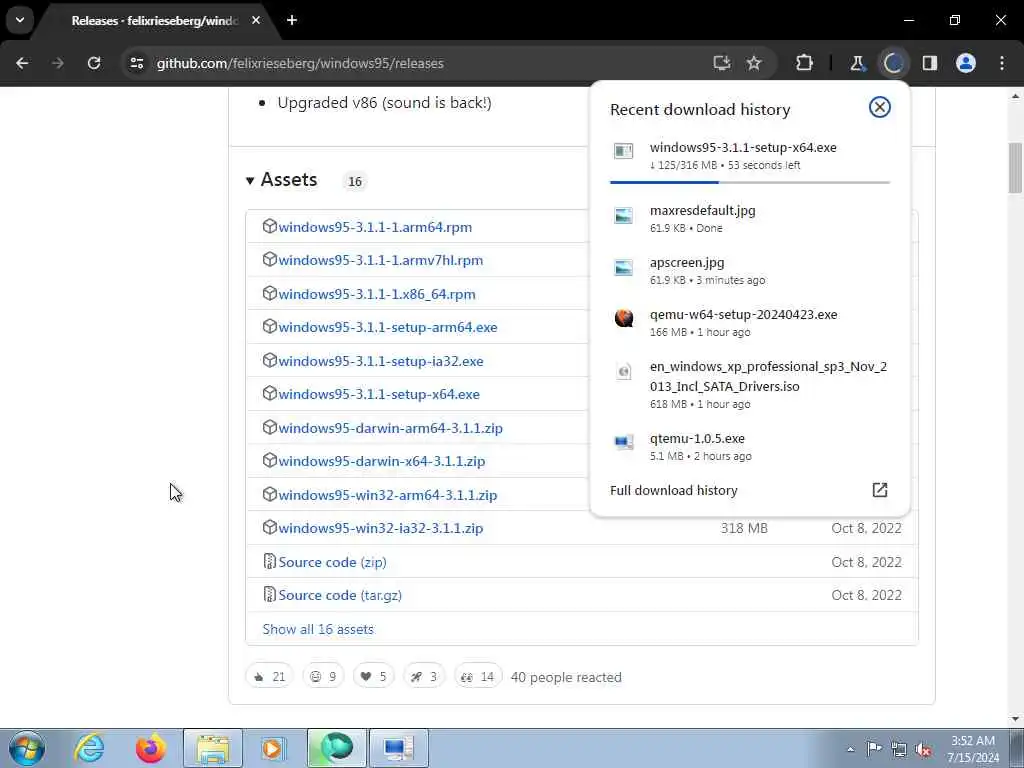The image size is (1024, 768).
Task: Click the qemu-w64-setup download icon
Action: tap(624, 319)
